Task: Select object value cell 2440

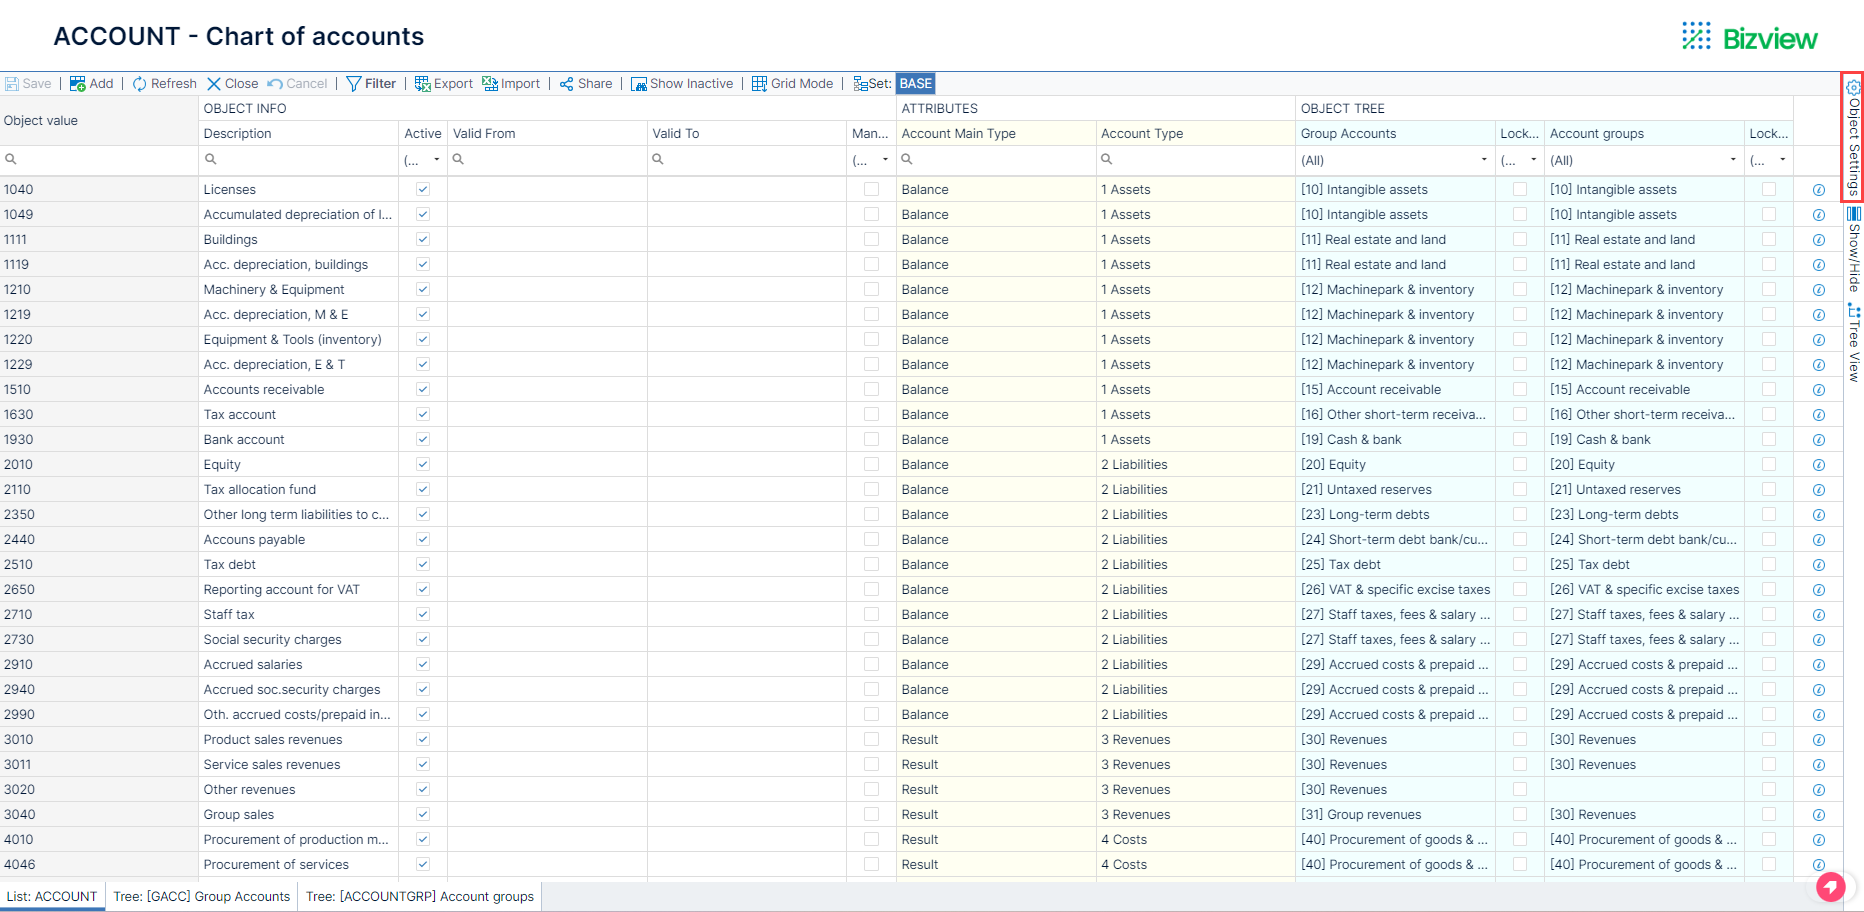Action: pyautogui.click(x=99, y=540)
